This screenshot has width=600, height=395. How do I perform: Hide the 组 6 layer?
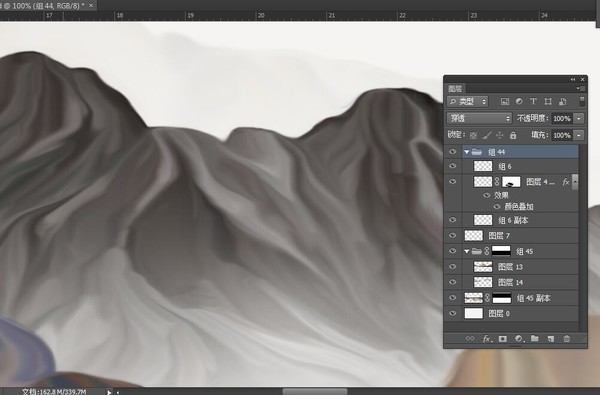click(453, 166)
